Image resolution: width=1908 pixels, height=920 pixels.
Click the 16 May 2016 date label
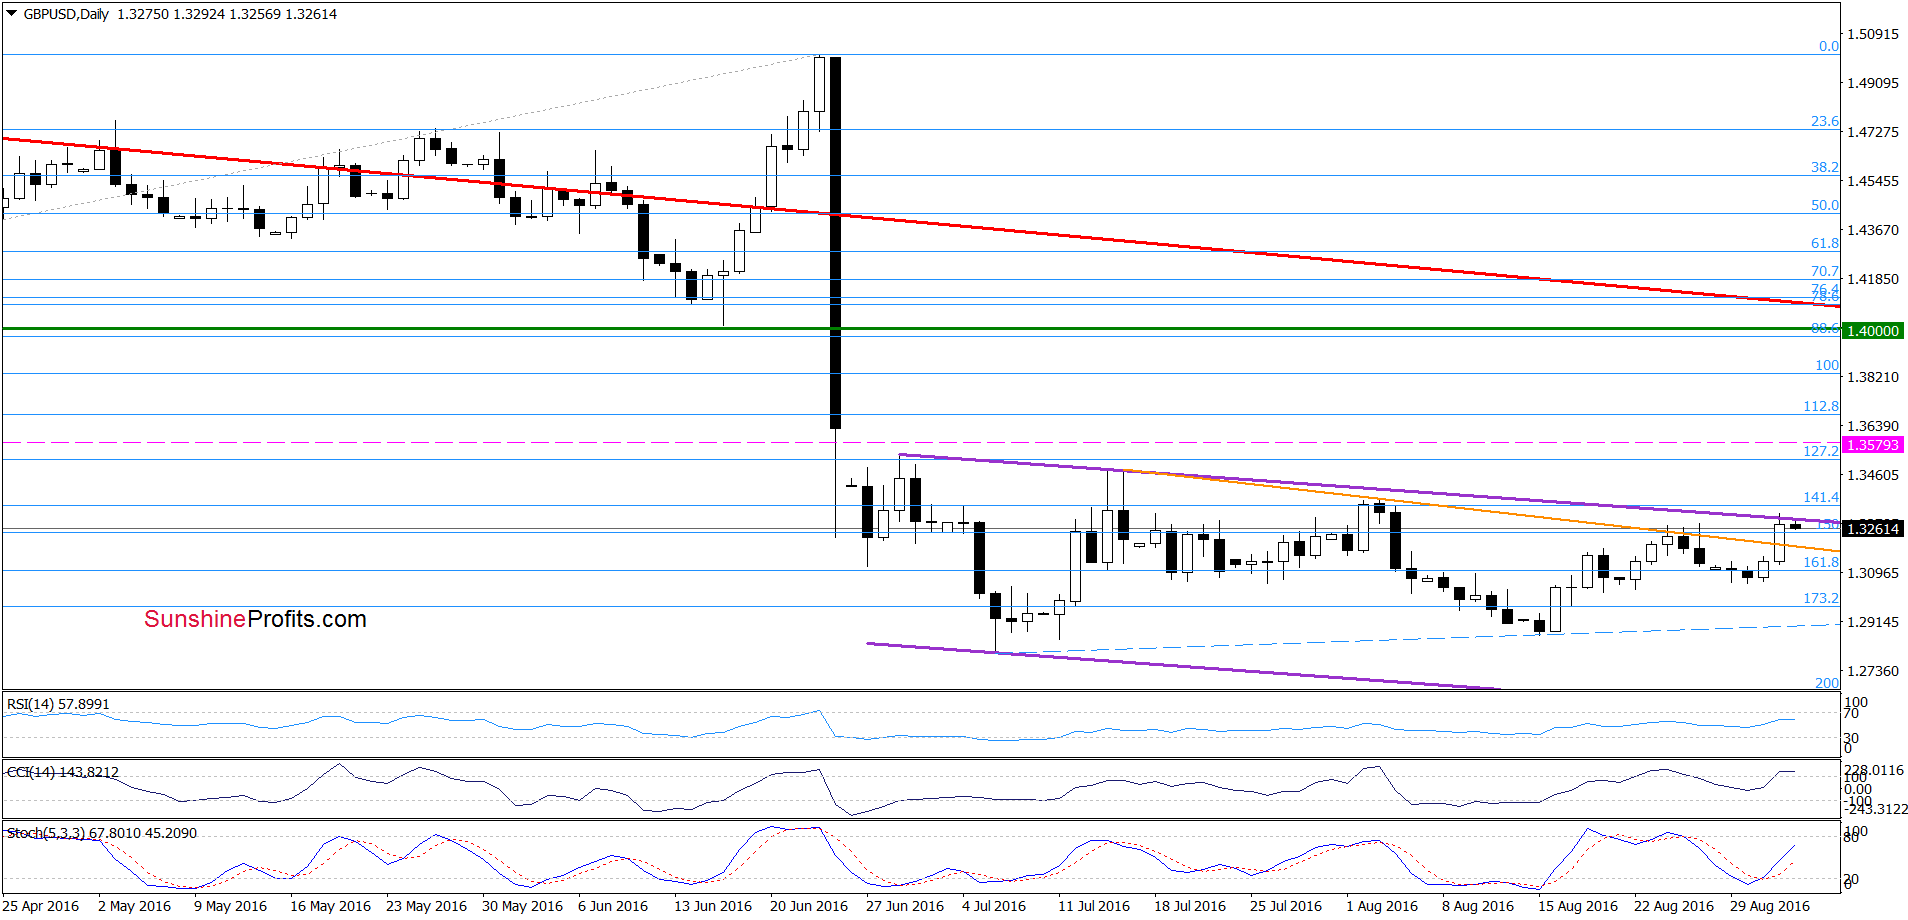coord(330,906)
